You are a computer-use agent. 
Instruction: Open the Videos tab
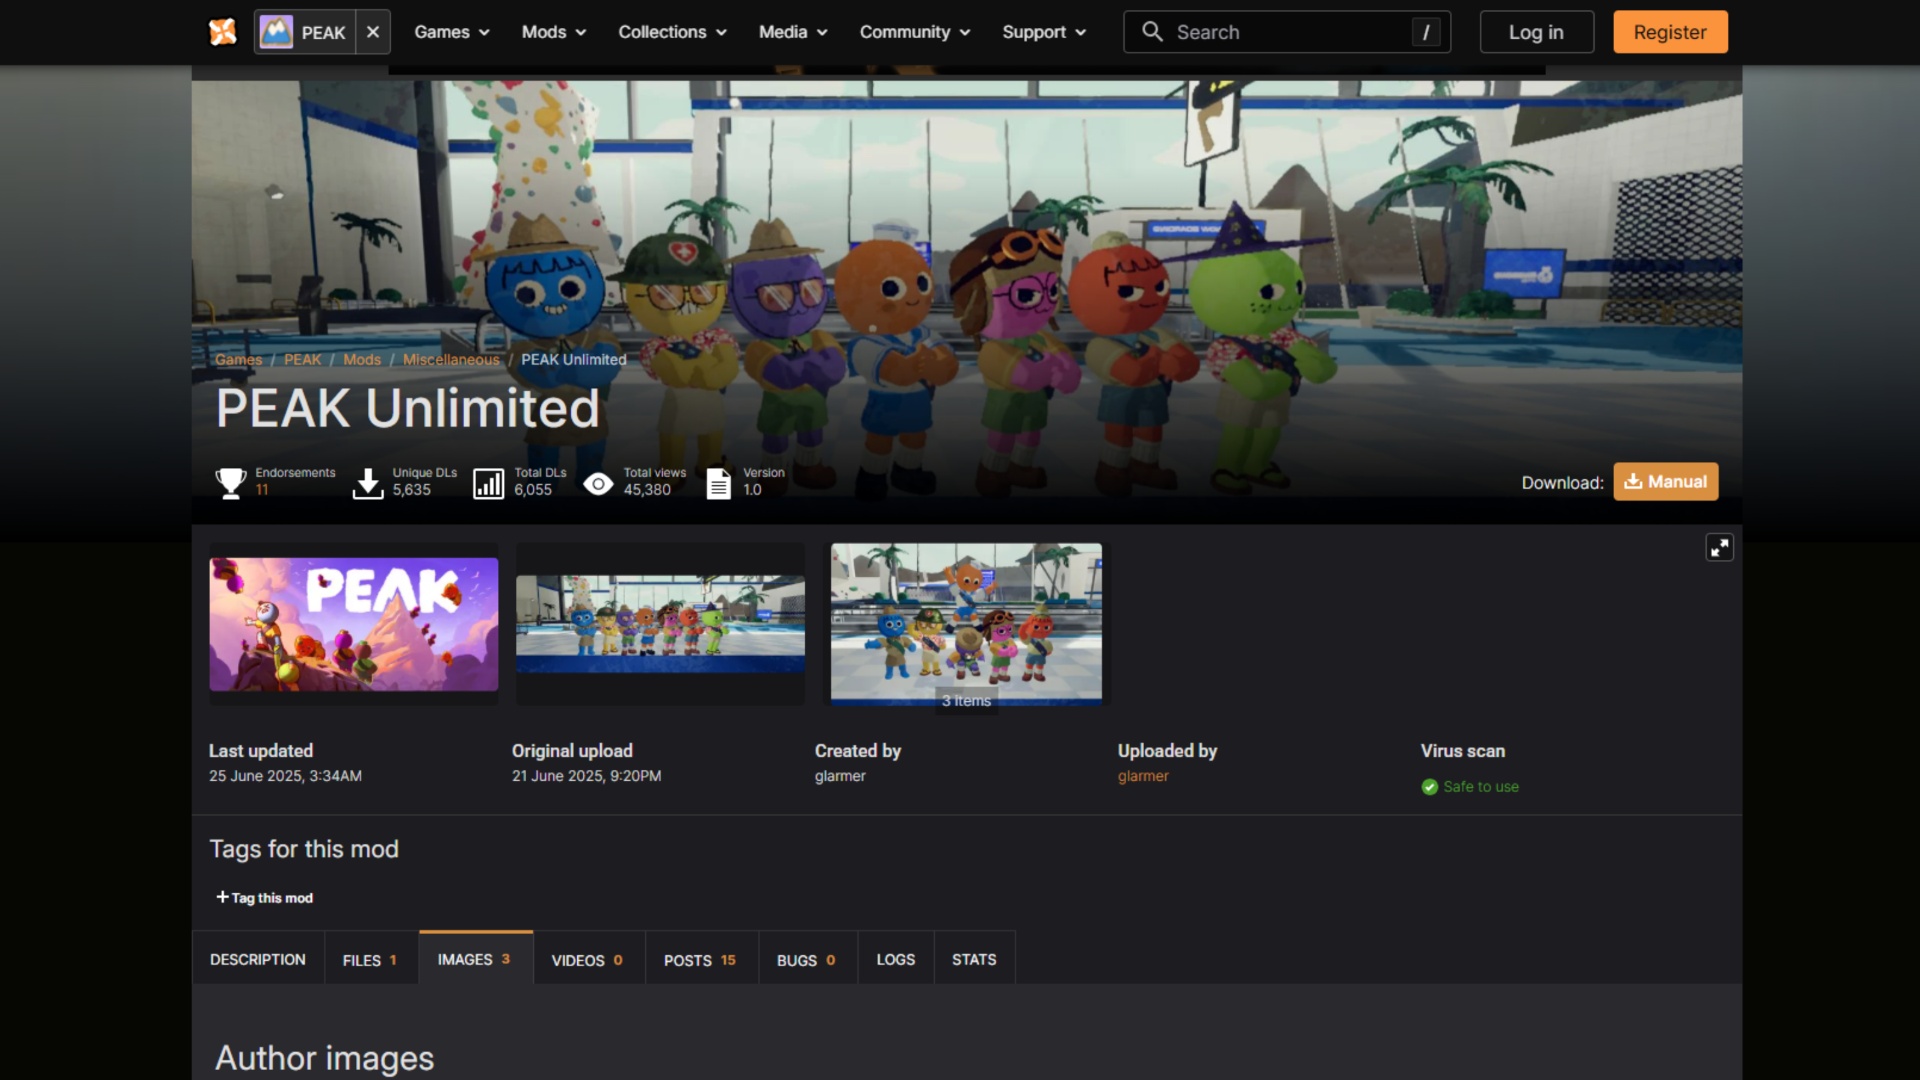(x=589, y=959)
